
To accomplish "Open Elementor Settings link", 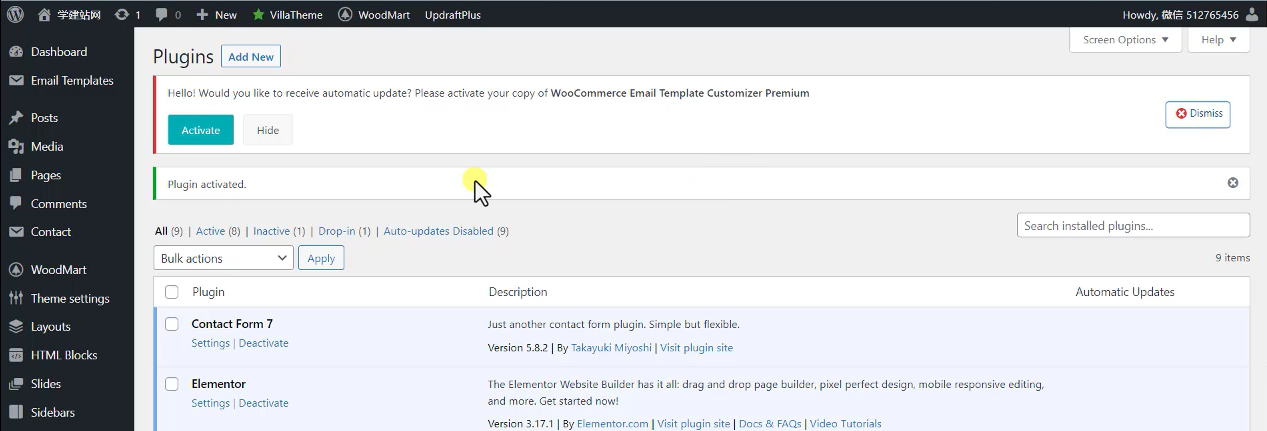I will click(210, 403).
